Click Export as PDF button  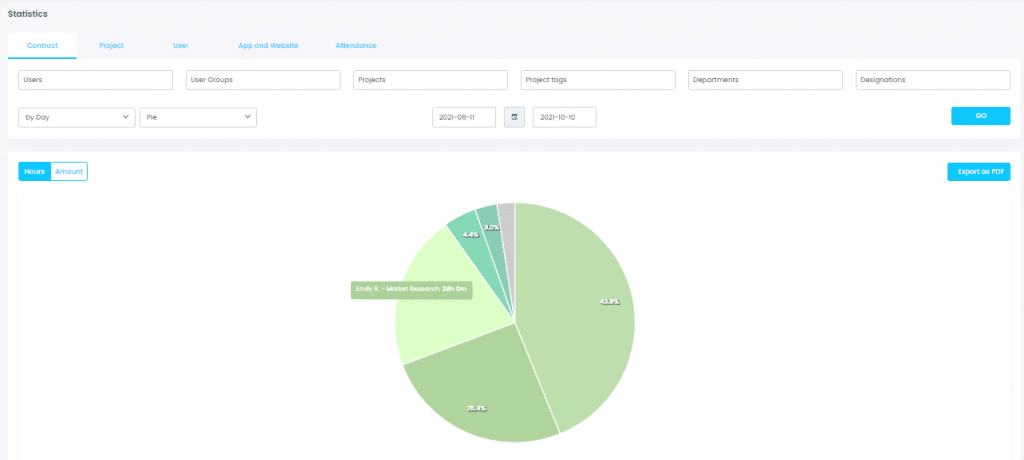tap(979, 172)
